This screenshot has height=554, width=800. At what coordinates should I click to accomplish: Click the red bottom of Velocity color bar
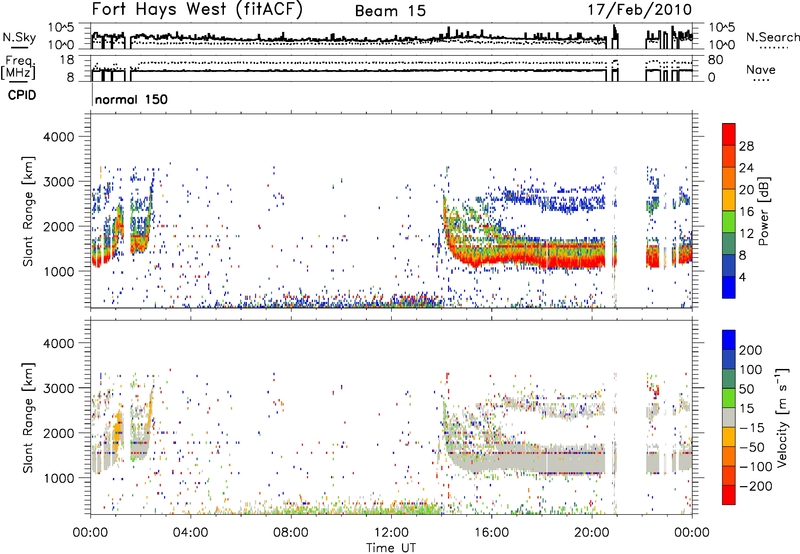pyautogui.click(x=729, y=495)
